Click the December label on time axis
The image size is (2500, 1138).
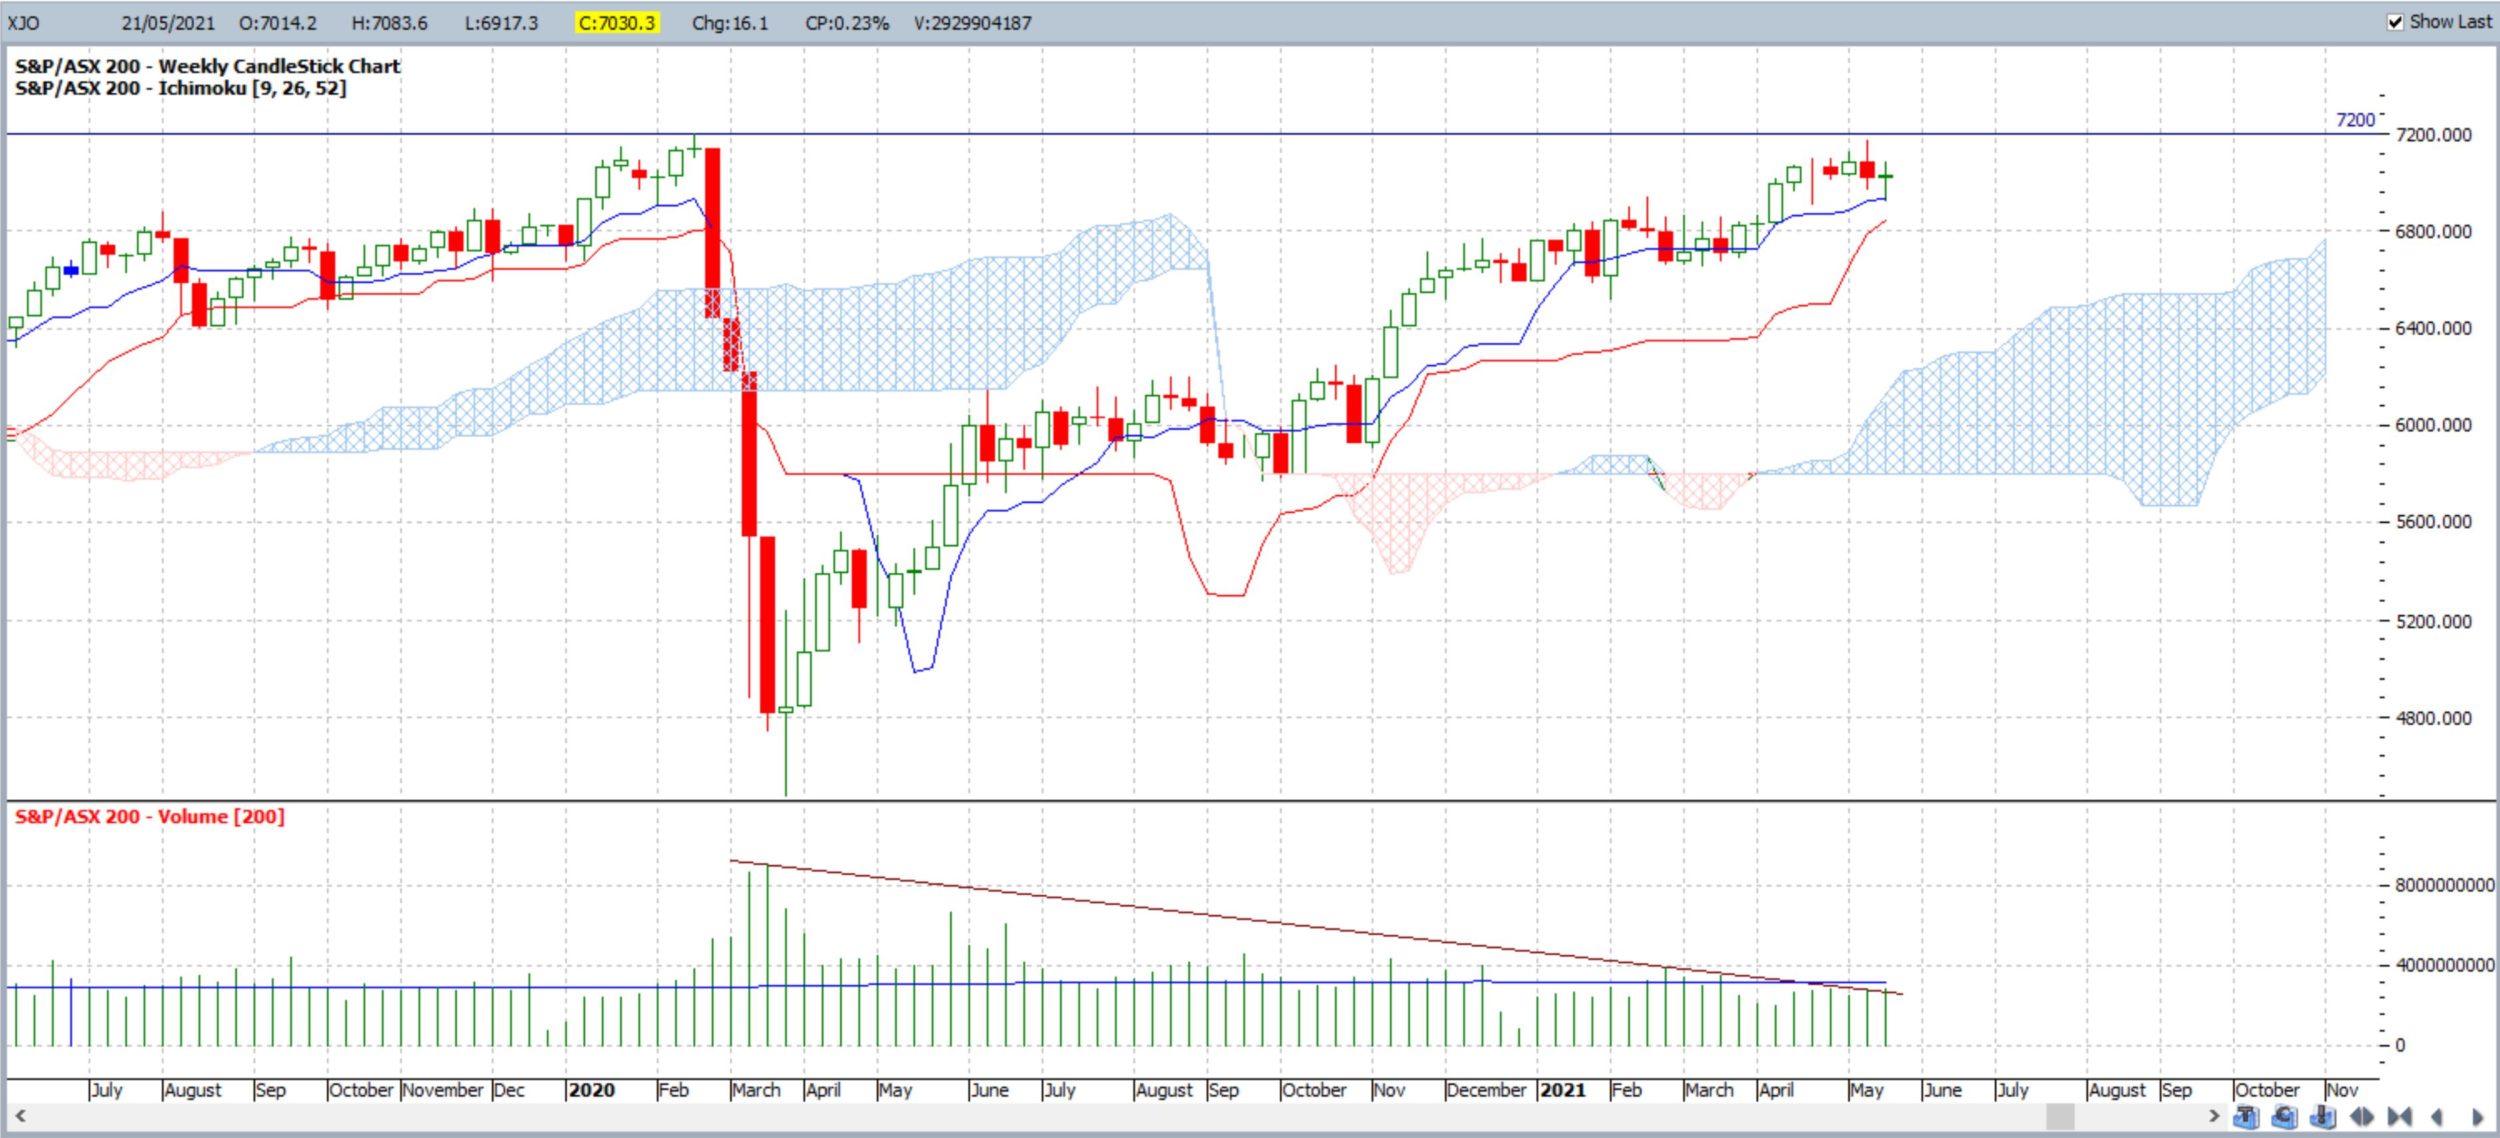[x=1486, y=1090]
